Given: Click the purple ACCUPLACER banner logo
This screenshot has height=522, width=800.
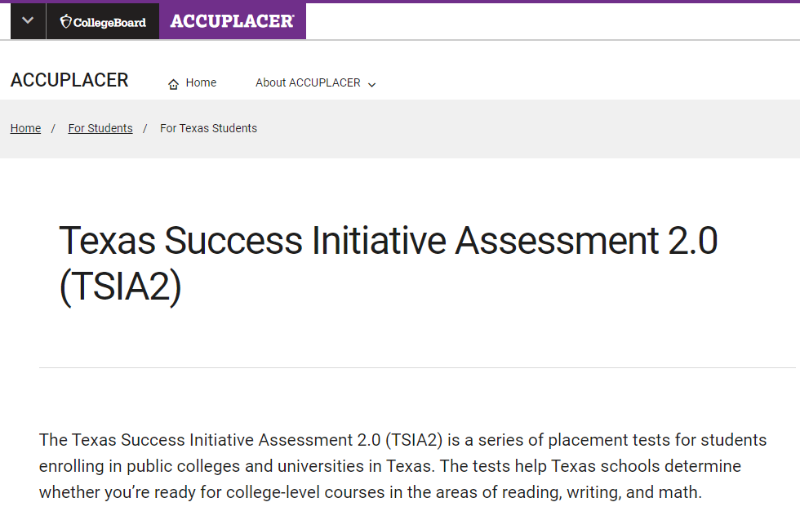Looking at the screenshot, I should pyautogui.click(x=232, y=21).
